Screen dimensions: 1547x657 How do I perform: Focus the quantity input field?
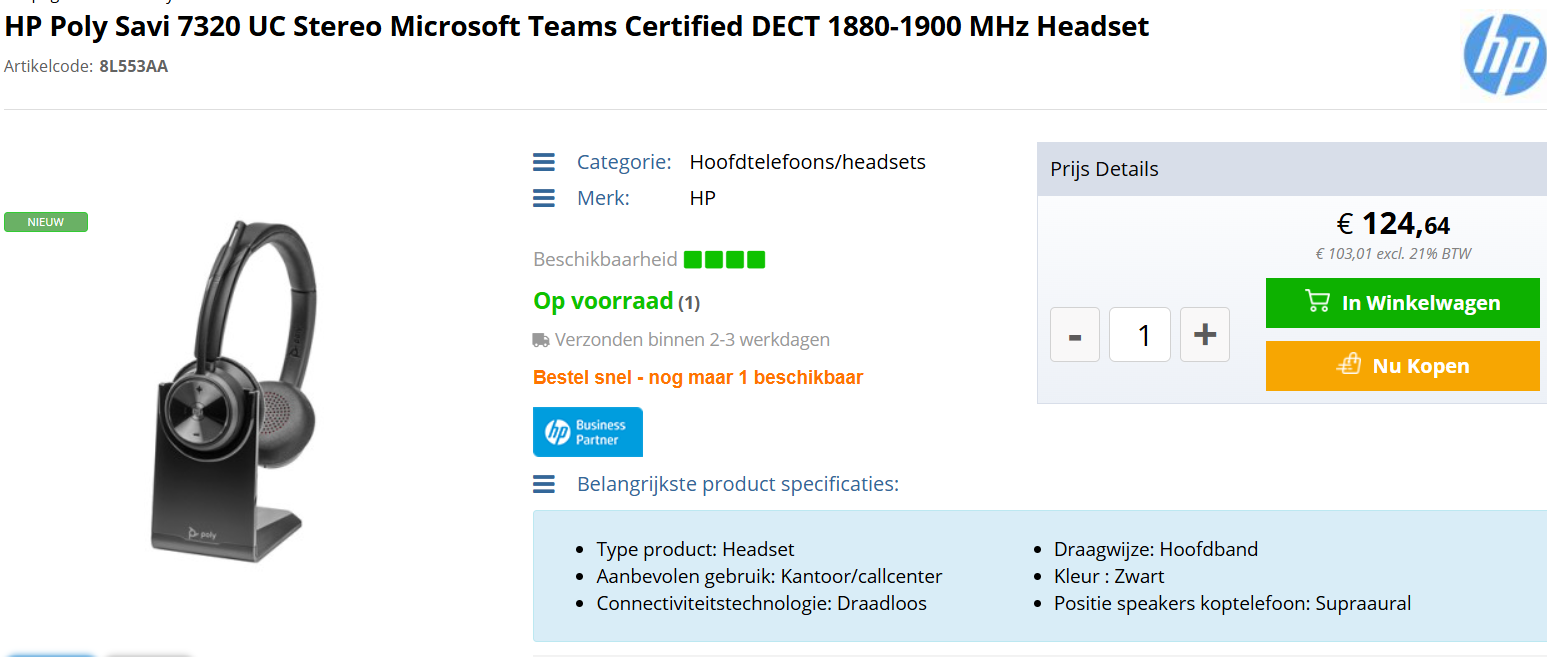pos(1140,335)
